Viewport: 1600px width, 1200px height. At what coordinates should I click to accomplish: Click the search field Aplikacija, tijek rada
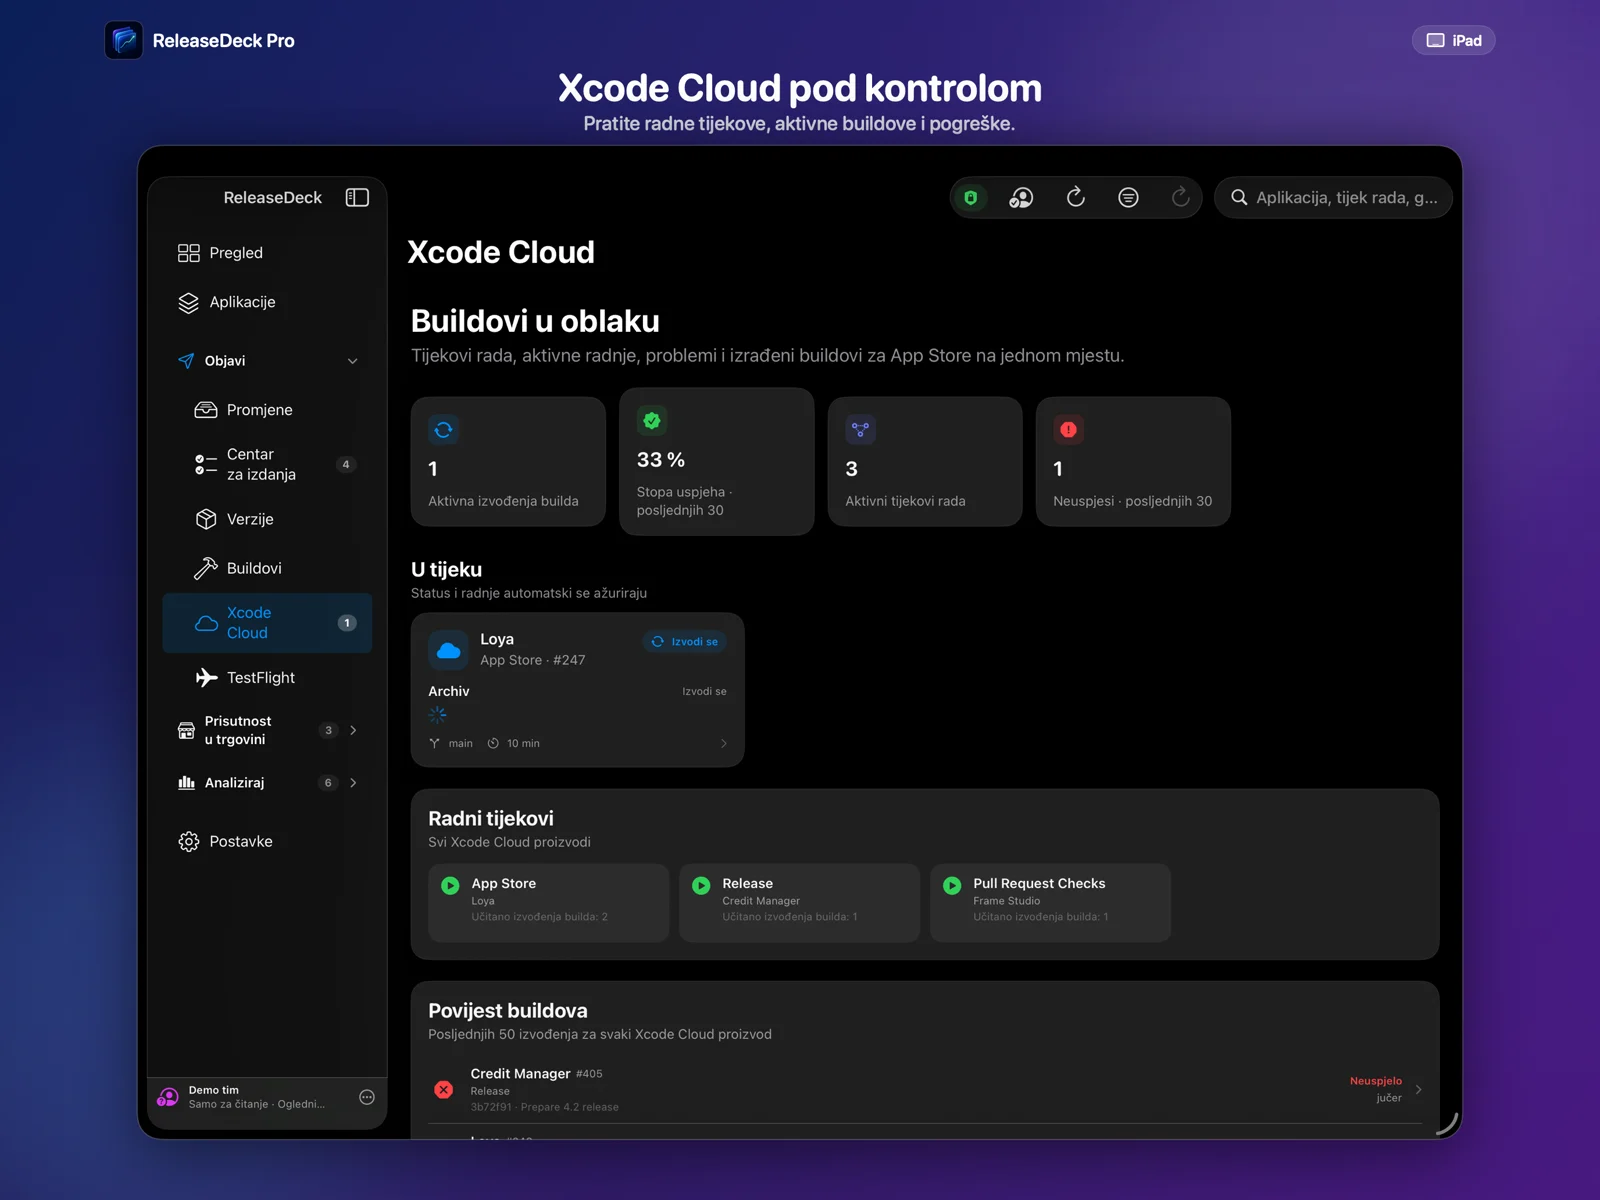[1333, 197]
